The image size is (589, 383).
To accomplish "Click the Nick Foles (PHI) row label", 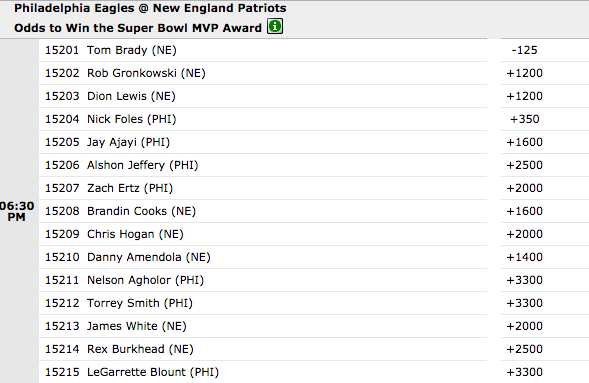I will pyautogui.click(x=131, y=119).
